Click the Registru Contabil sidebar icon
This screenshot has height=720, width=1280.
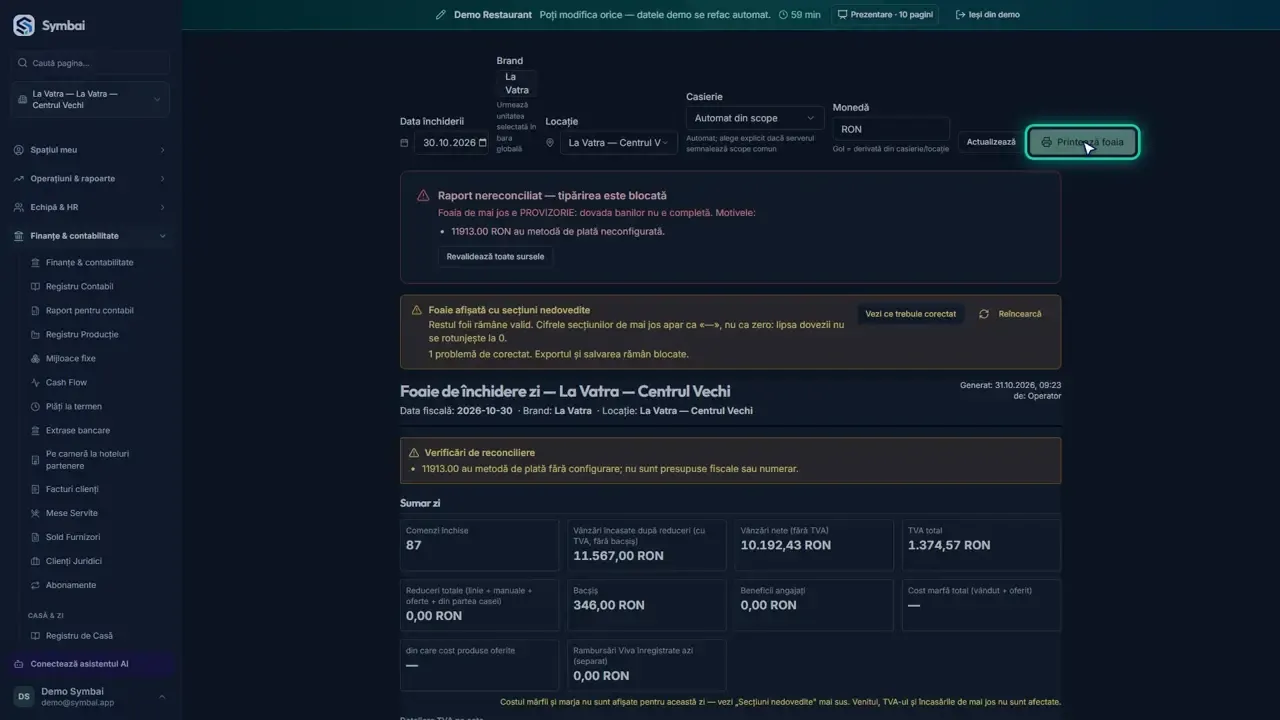click(x=36, y=287)
